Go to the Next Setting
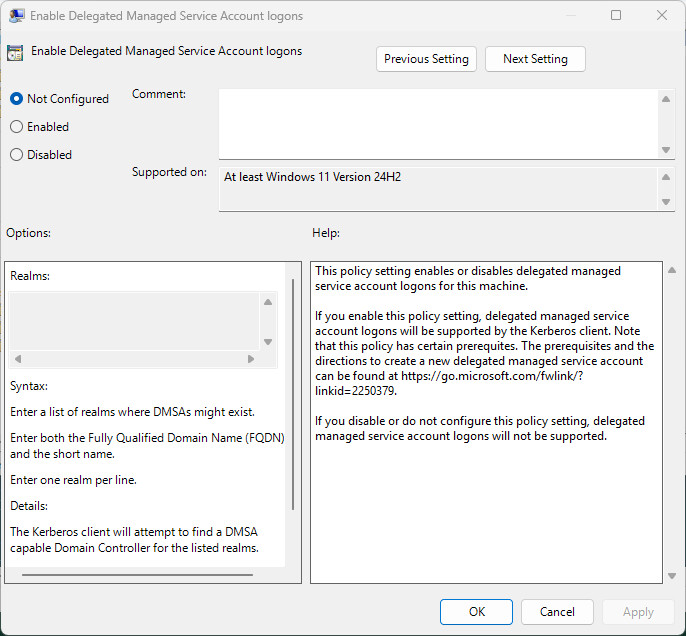 [535, 59]
